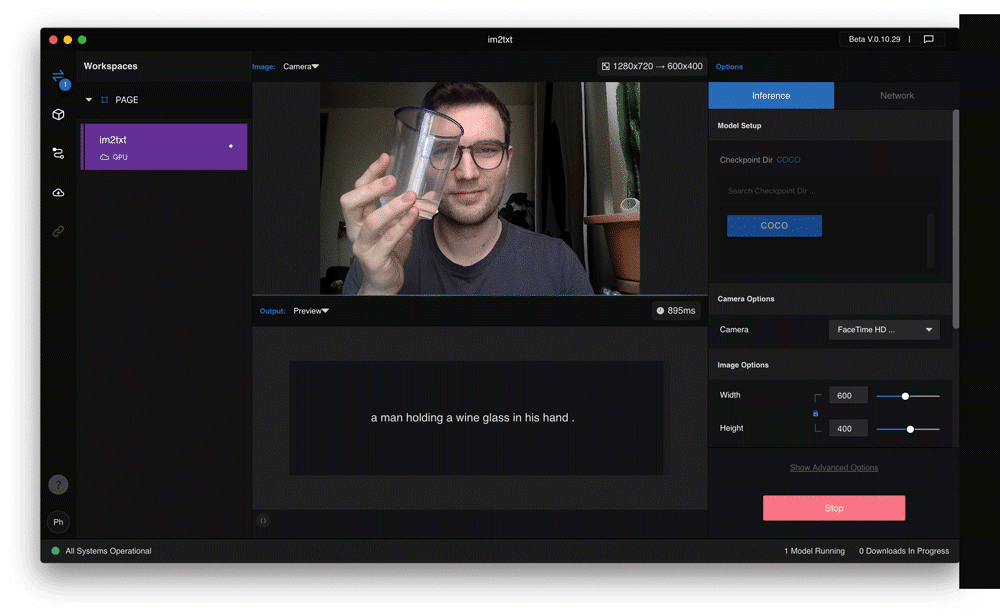Open the cloud download icon in sidebar
This screenshot has height=616, width=1000.
(x=58, y=192)
